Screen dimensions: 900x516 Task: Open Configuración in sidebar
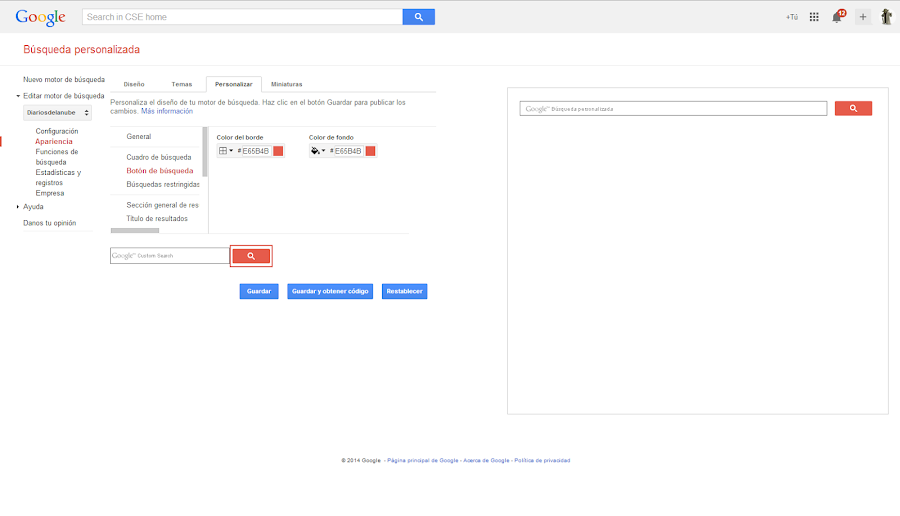(57, 131)
